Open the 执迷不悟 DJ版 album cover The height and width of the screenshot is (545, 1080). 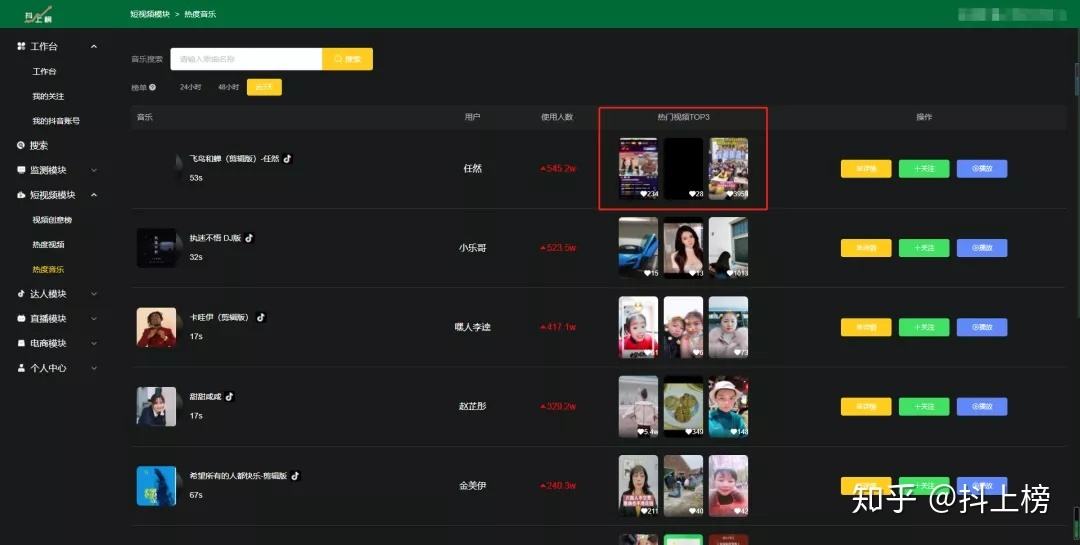(x=156, y=248)
